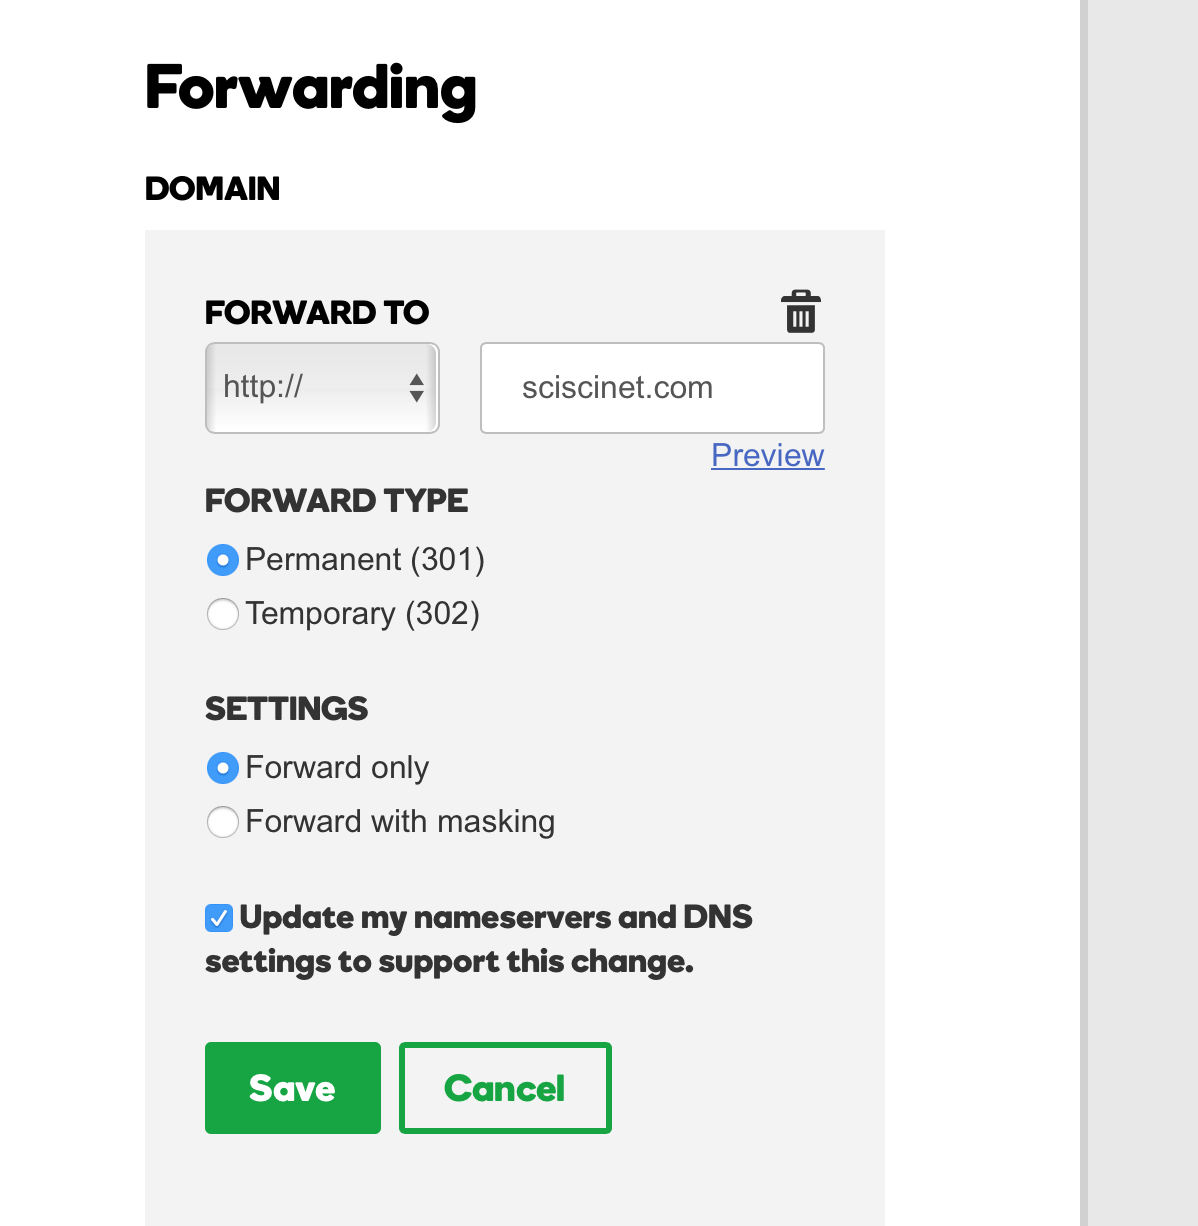Click the SETTINGS heading
Viewport: 1198px width, 1226px height.
286,709
